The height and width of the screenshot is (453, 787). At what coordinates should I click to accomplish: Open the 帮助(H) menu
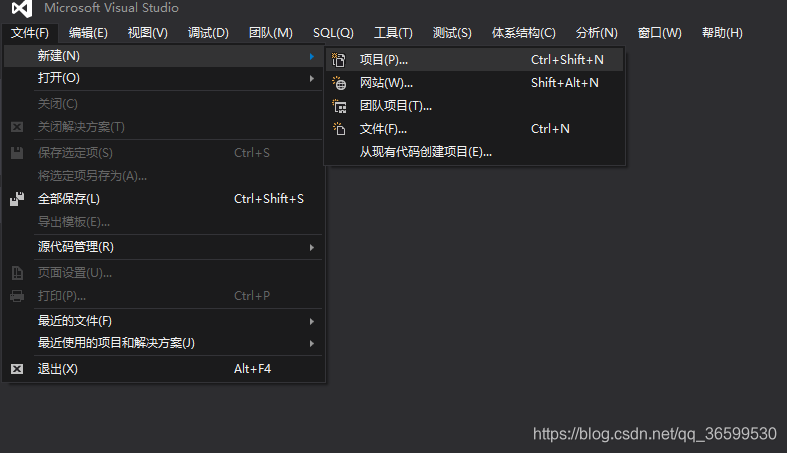(722, 33)
